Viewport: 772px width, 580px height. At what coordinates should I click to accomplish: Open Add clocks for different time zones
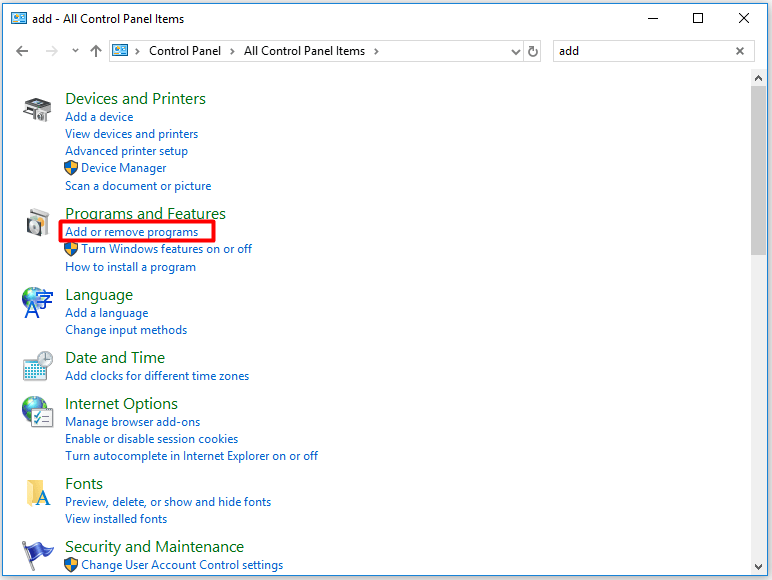[x=157, y=376]
